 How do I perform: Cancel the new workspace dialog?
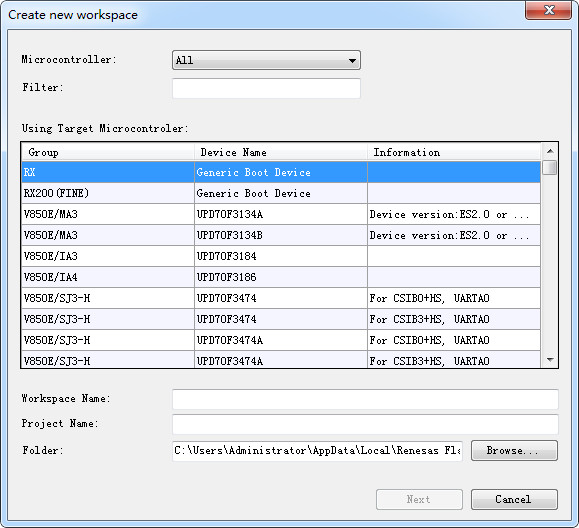(x=514, y=500)
